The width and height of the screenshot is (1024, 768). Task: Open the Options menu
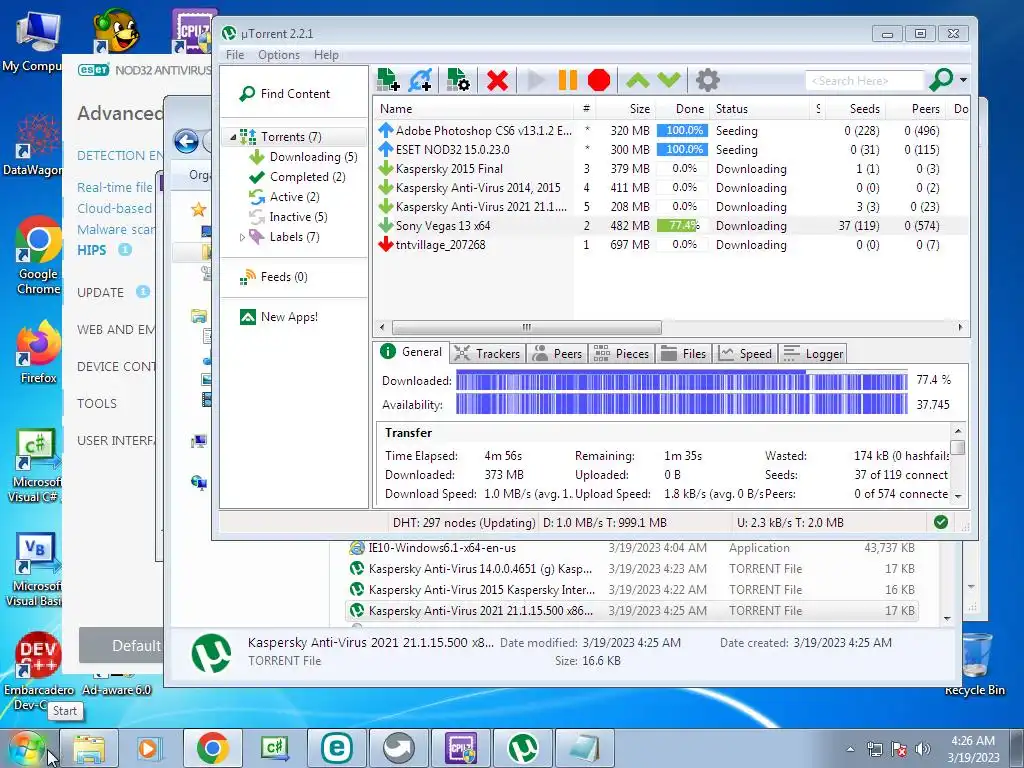tap(279, 55)
